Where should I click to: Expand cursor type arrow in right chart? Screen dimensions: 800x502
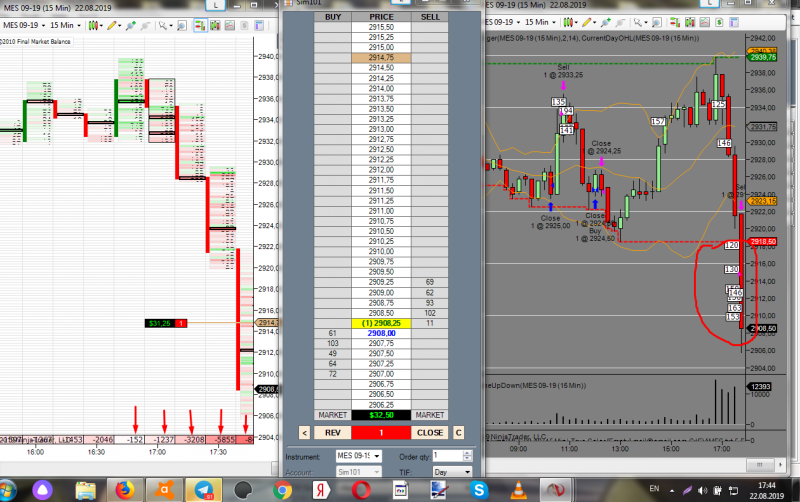(x=645, y=22)
